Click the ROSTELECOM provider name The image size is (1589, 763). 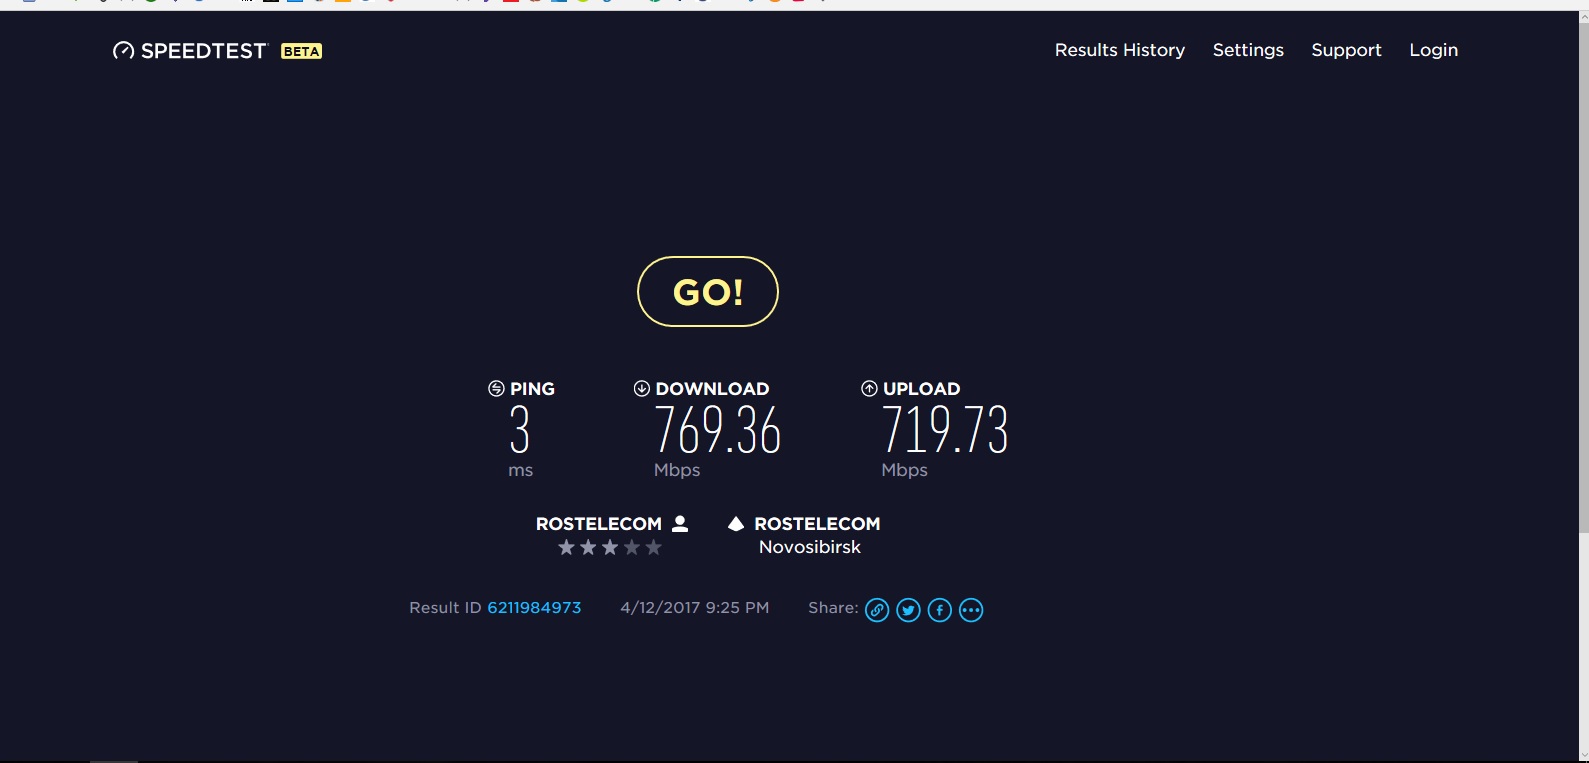coord(599,524)
